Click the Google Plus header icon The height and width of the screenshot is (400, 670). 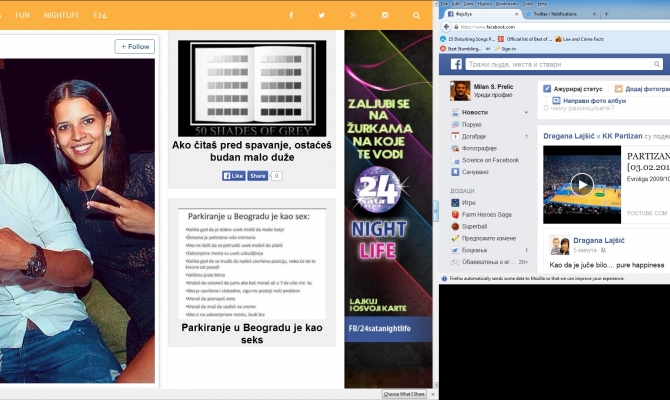tap(353, 15)
